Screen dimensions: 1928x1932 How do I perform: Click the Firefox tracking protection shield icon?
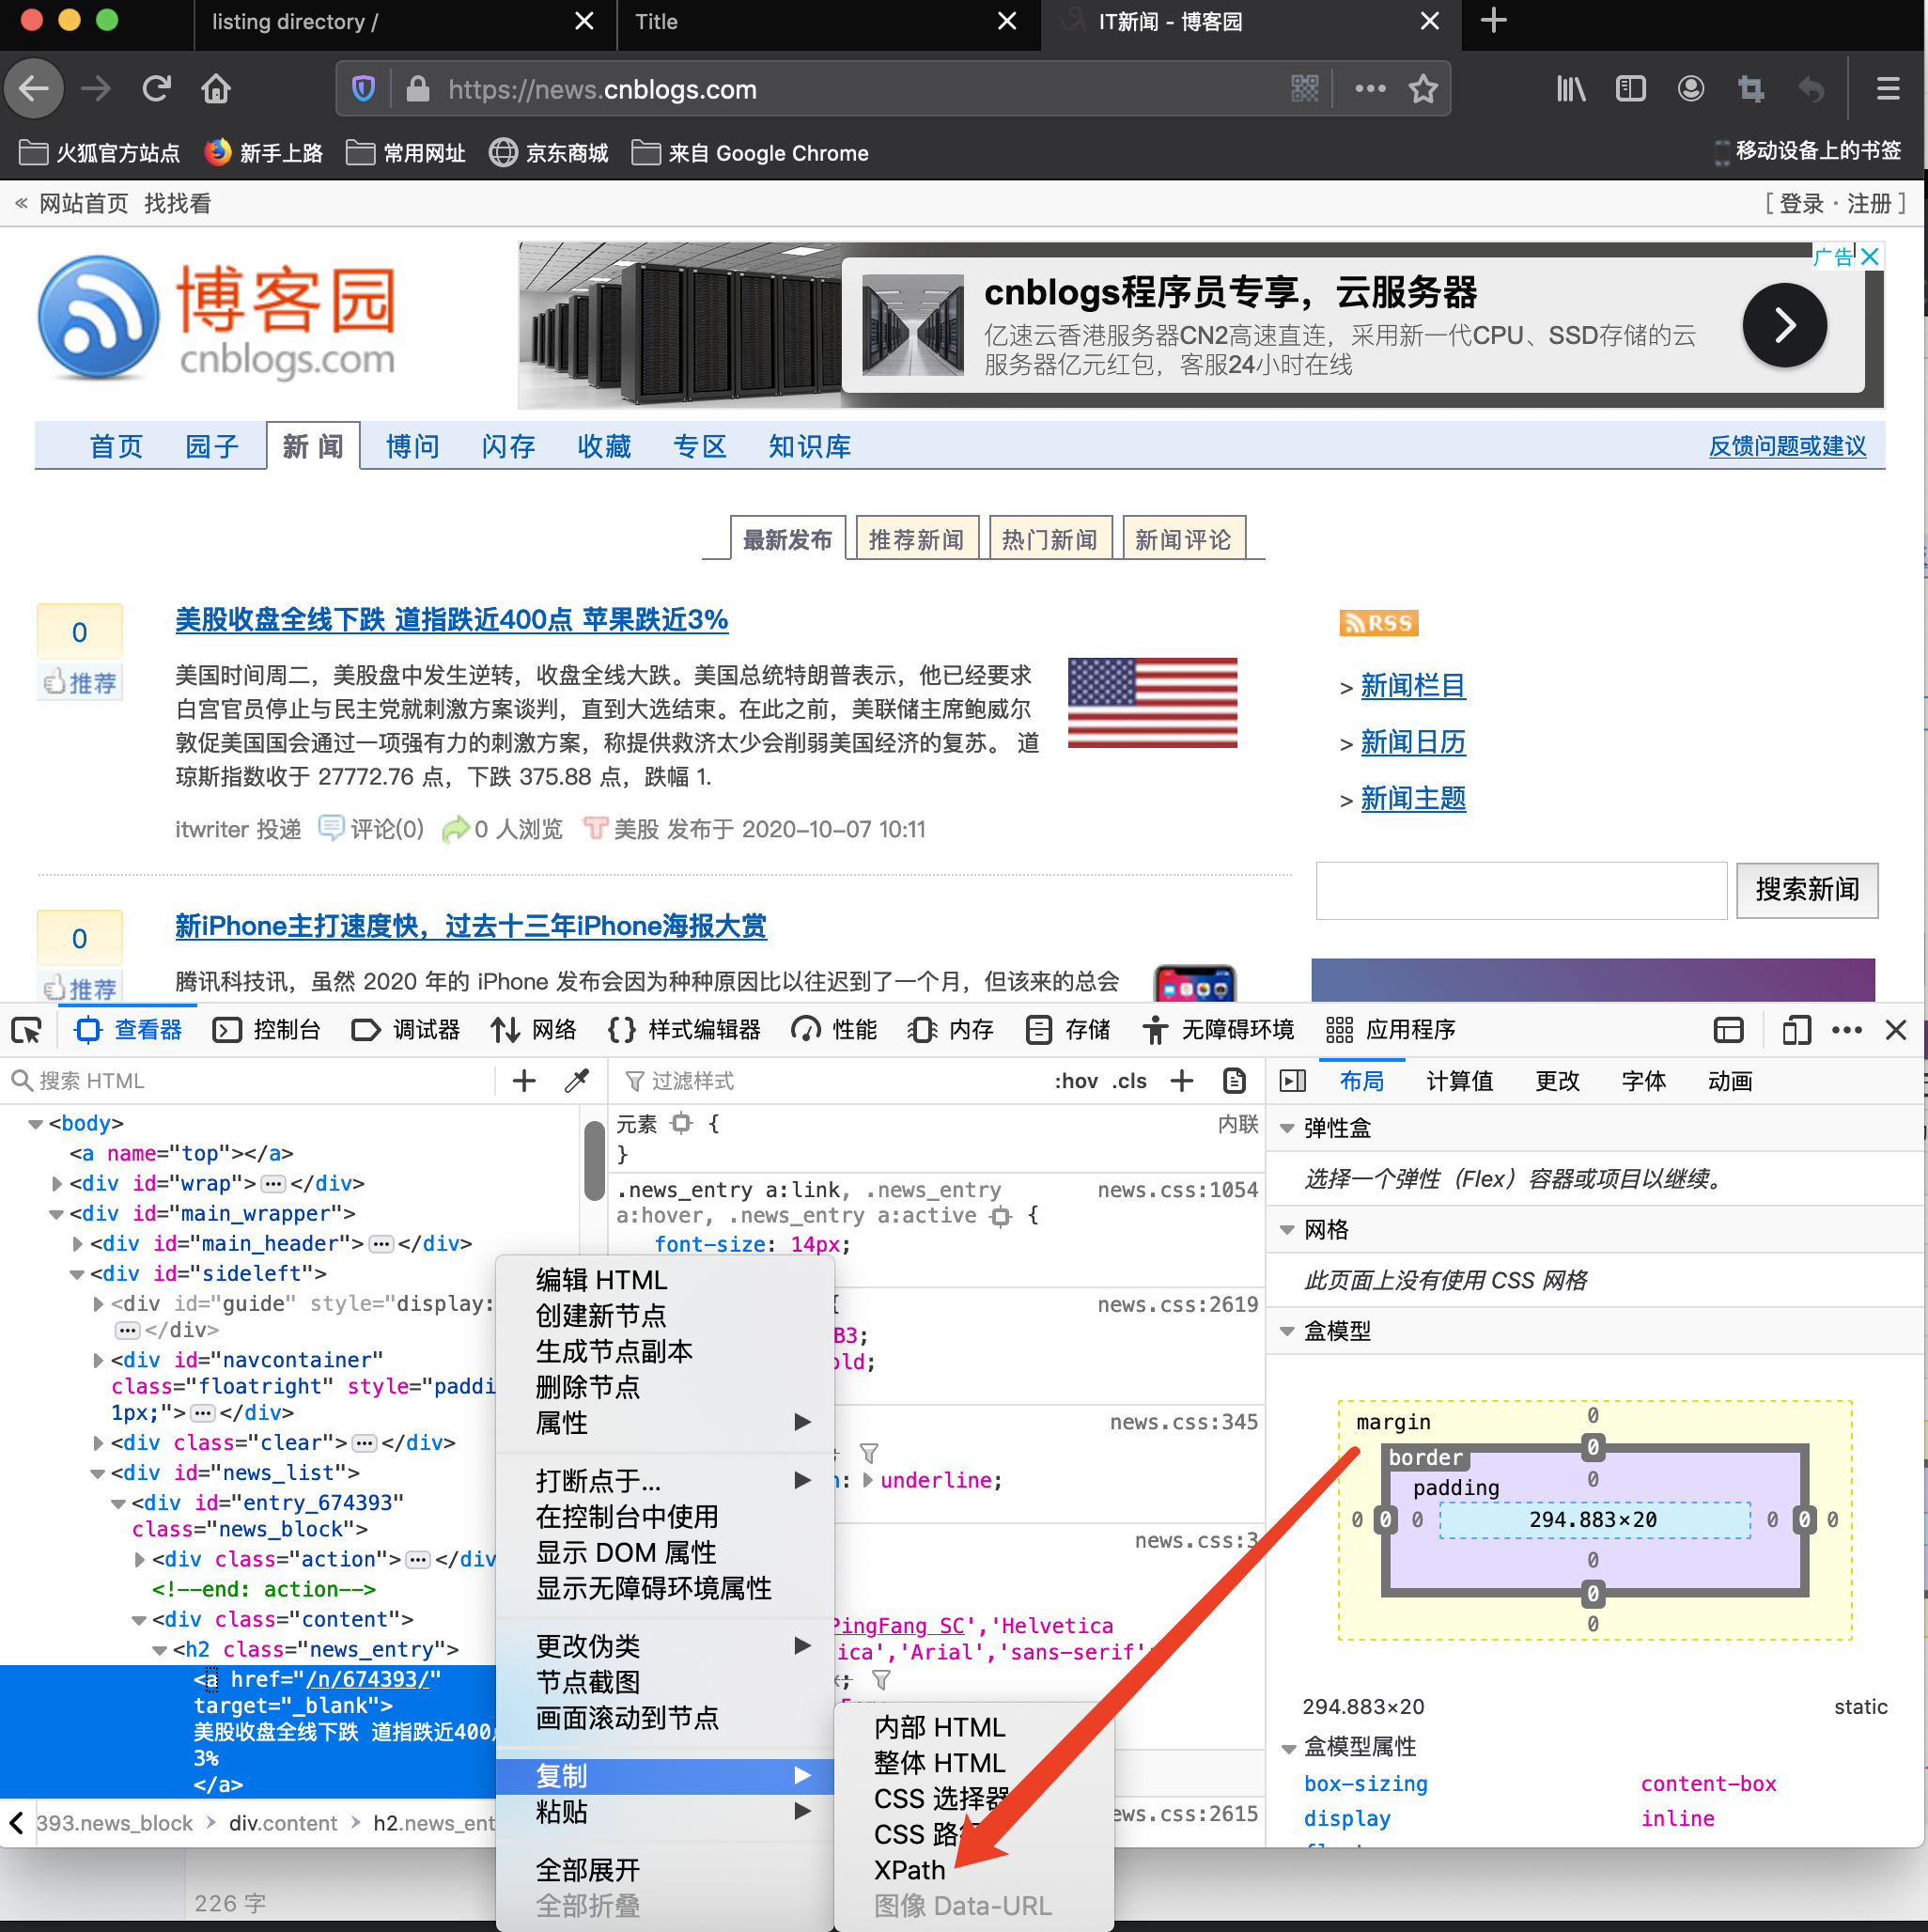click(x=363, y=89)
